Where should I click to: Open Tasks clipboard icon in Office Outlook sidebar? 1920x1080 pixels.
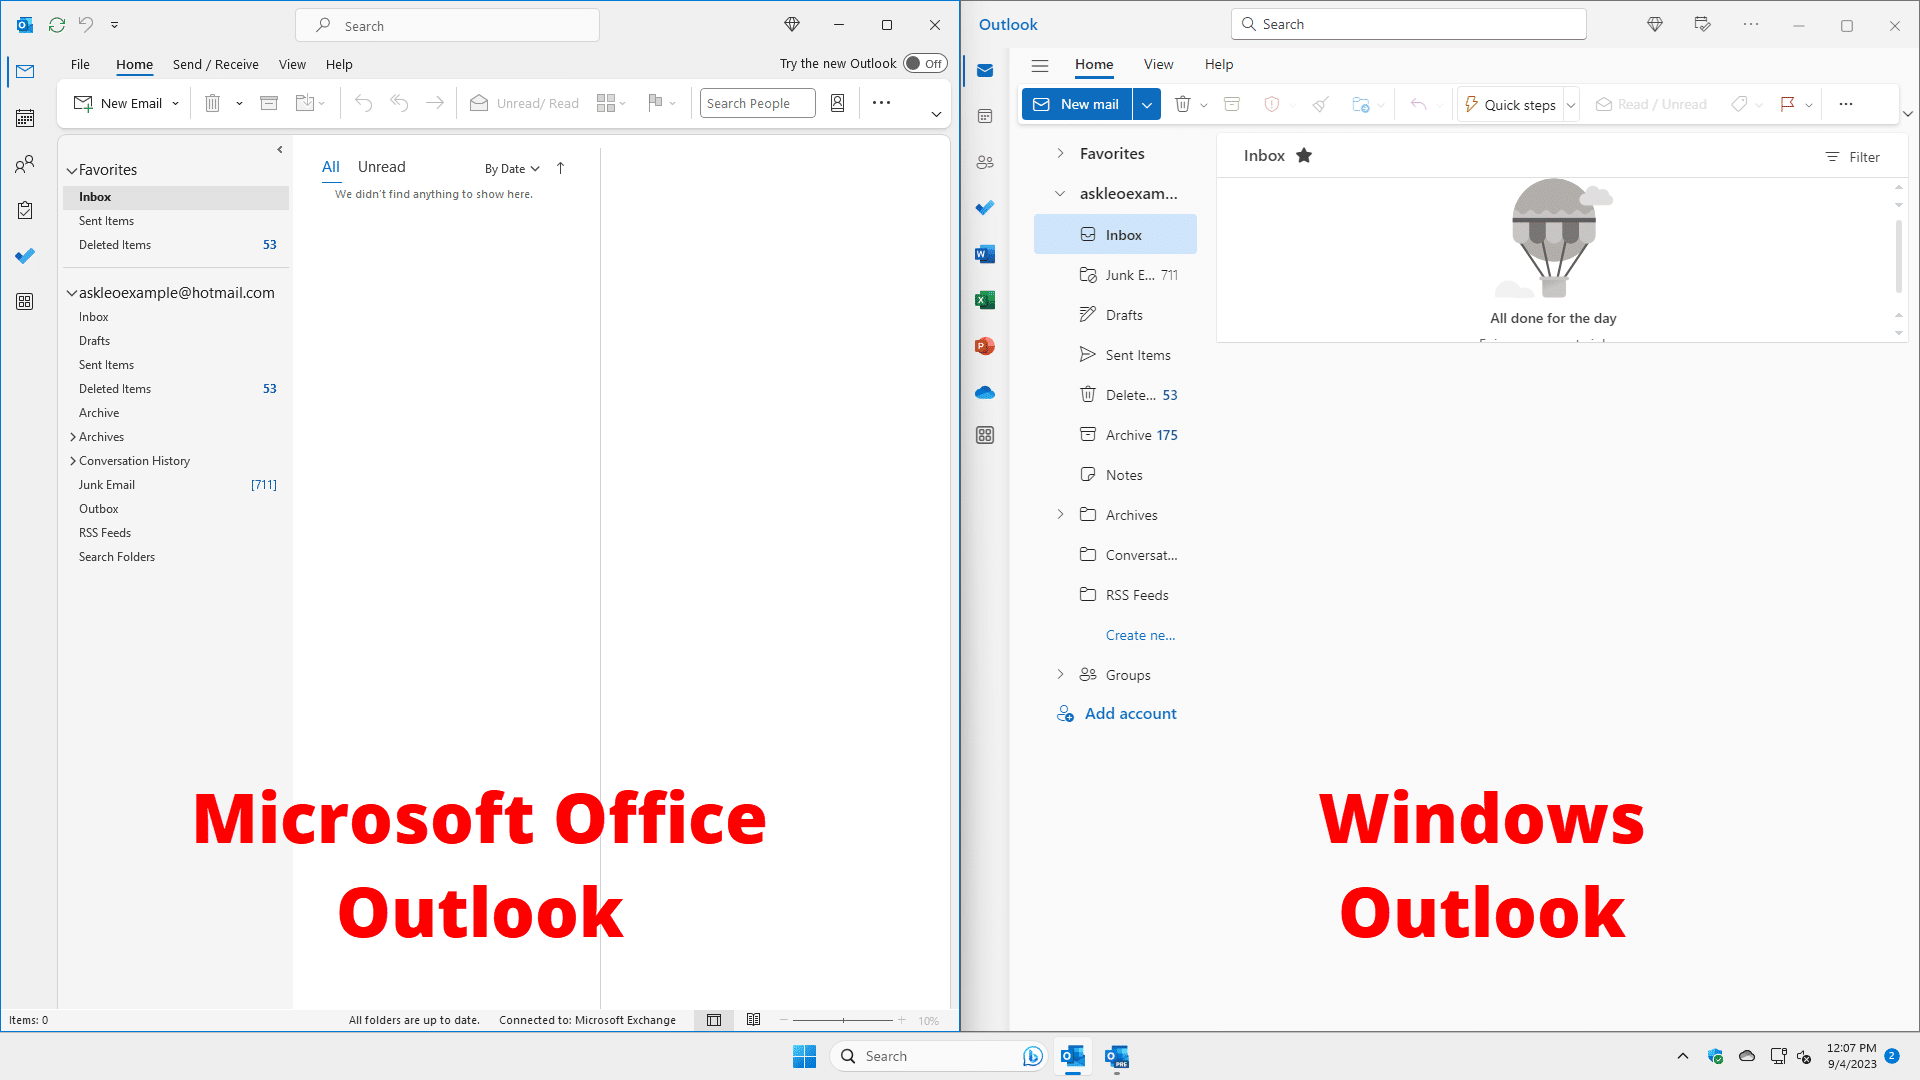click(x=25, y=210)
